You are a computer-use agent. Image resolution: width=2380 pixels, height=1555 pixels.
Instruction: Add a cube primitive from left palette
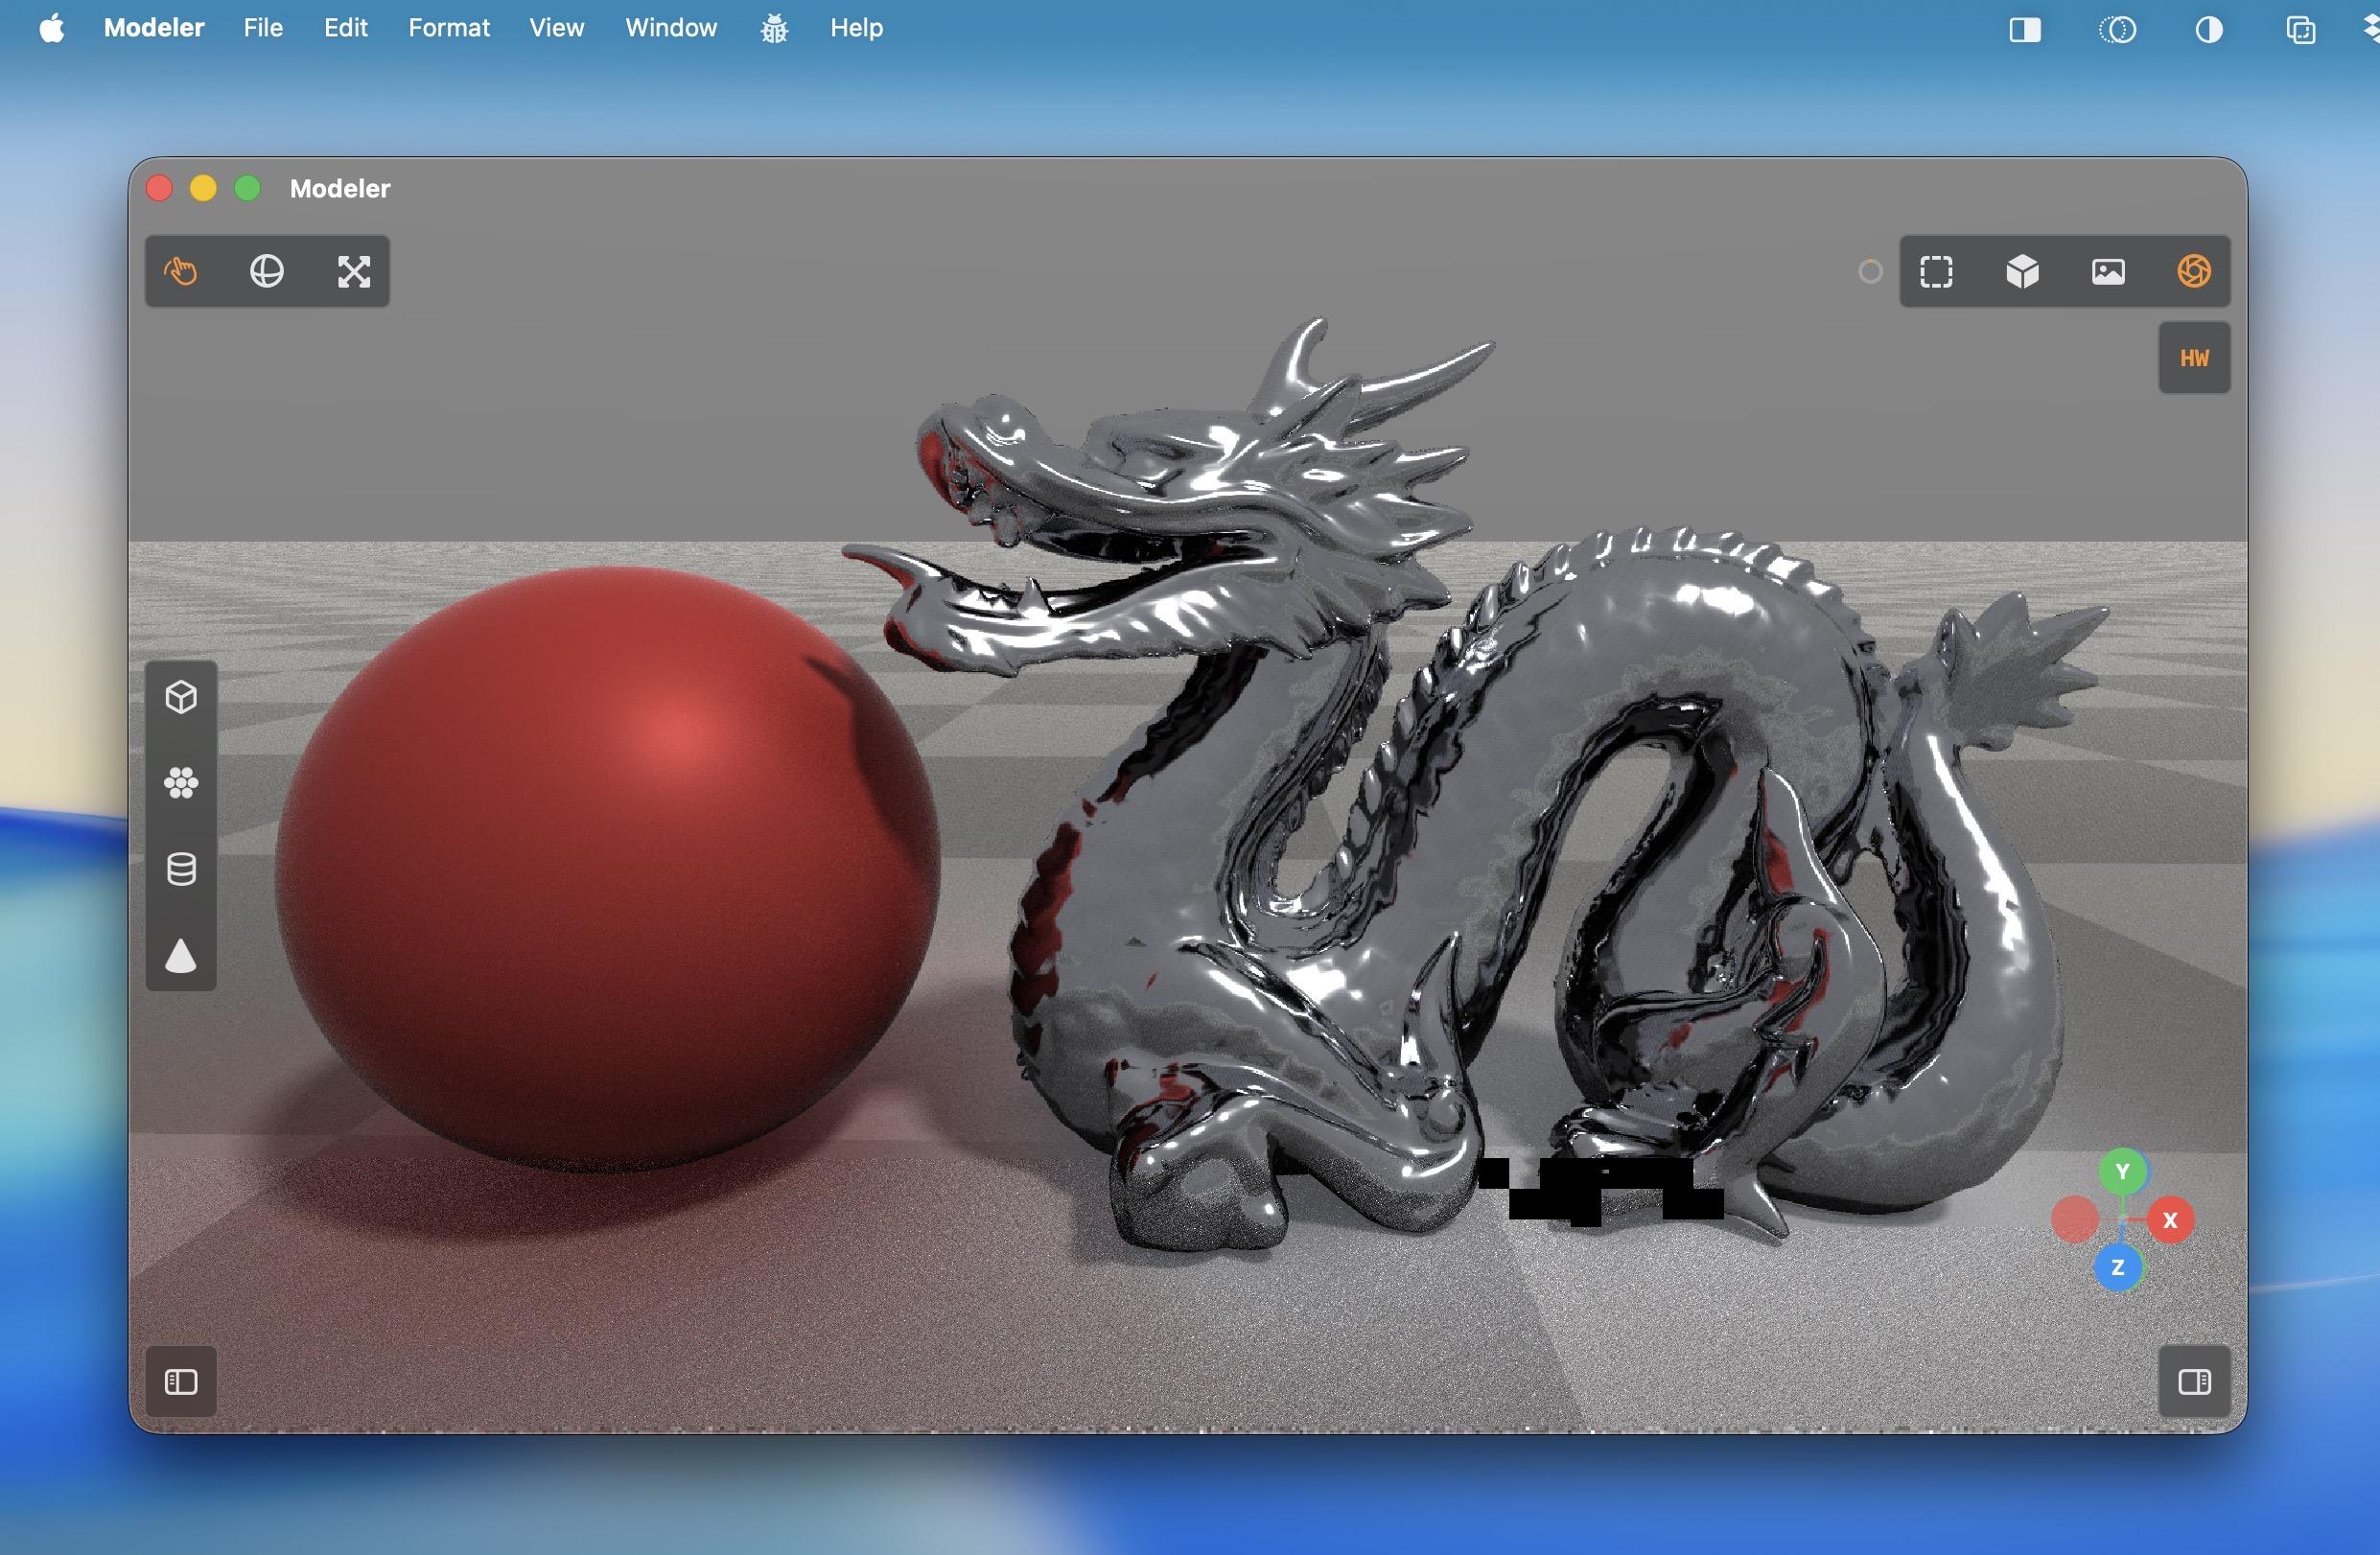pos(181,697)
